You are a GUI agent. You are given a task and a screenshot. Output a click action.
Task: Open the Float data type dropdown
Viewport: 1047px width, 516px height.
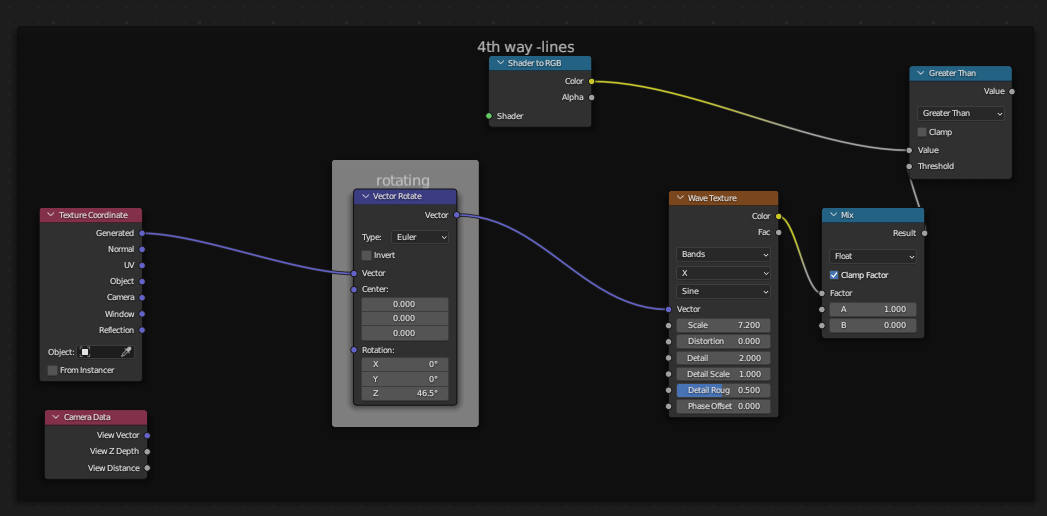click(x=873, y=256)
